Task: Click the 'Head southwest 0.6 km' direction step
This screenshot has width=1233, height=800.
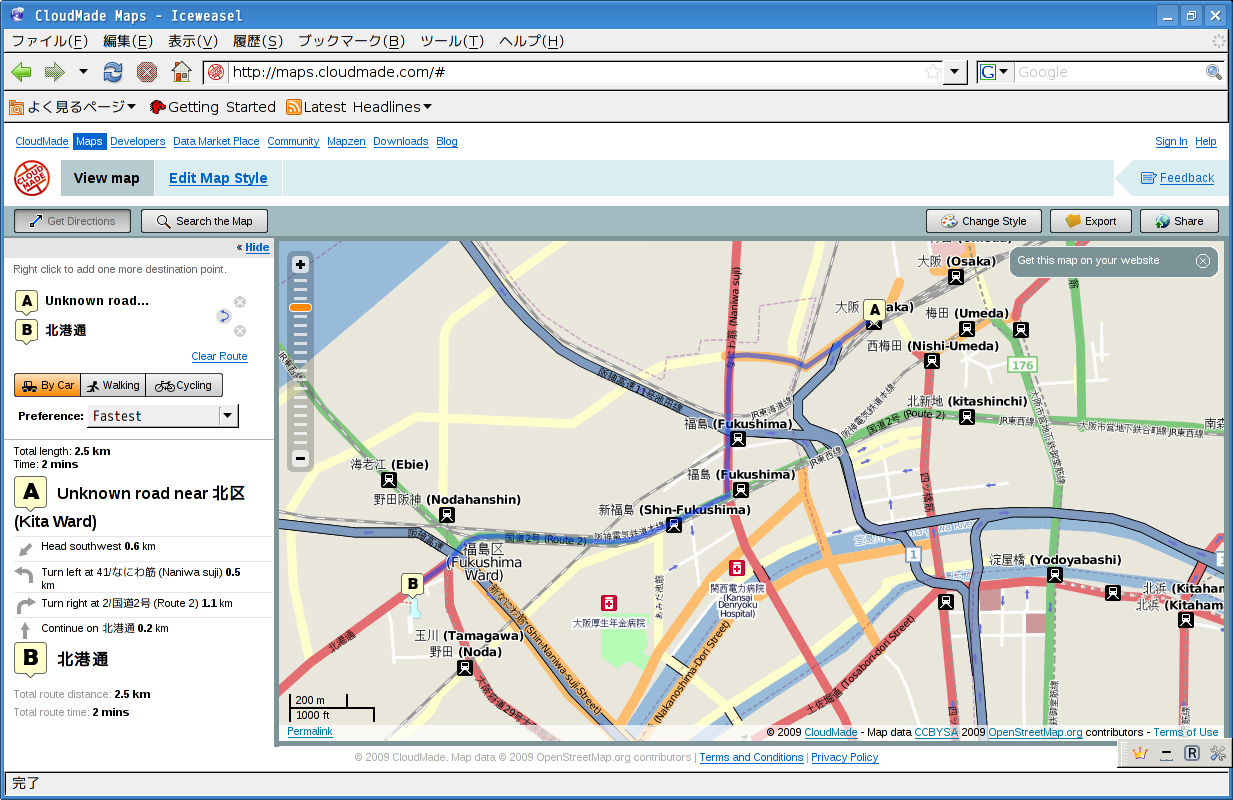Action: click(99, 547)
